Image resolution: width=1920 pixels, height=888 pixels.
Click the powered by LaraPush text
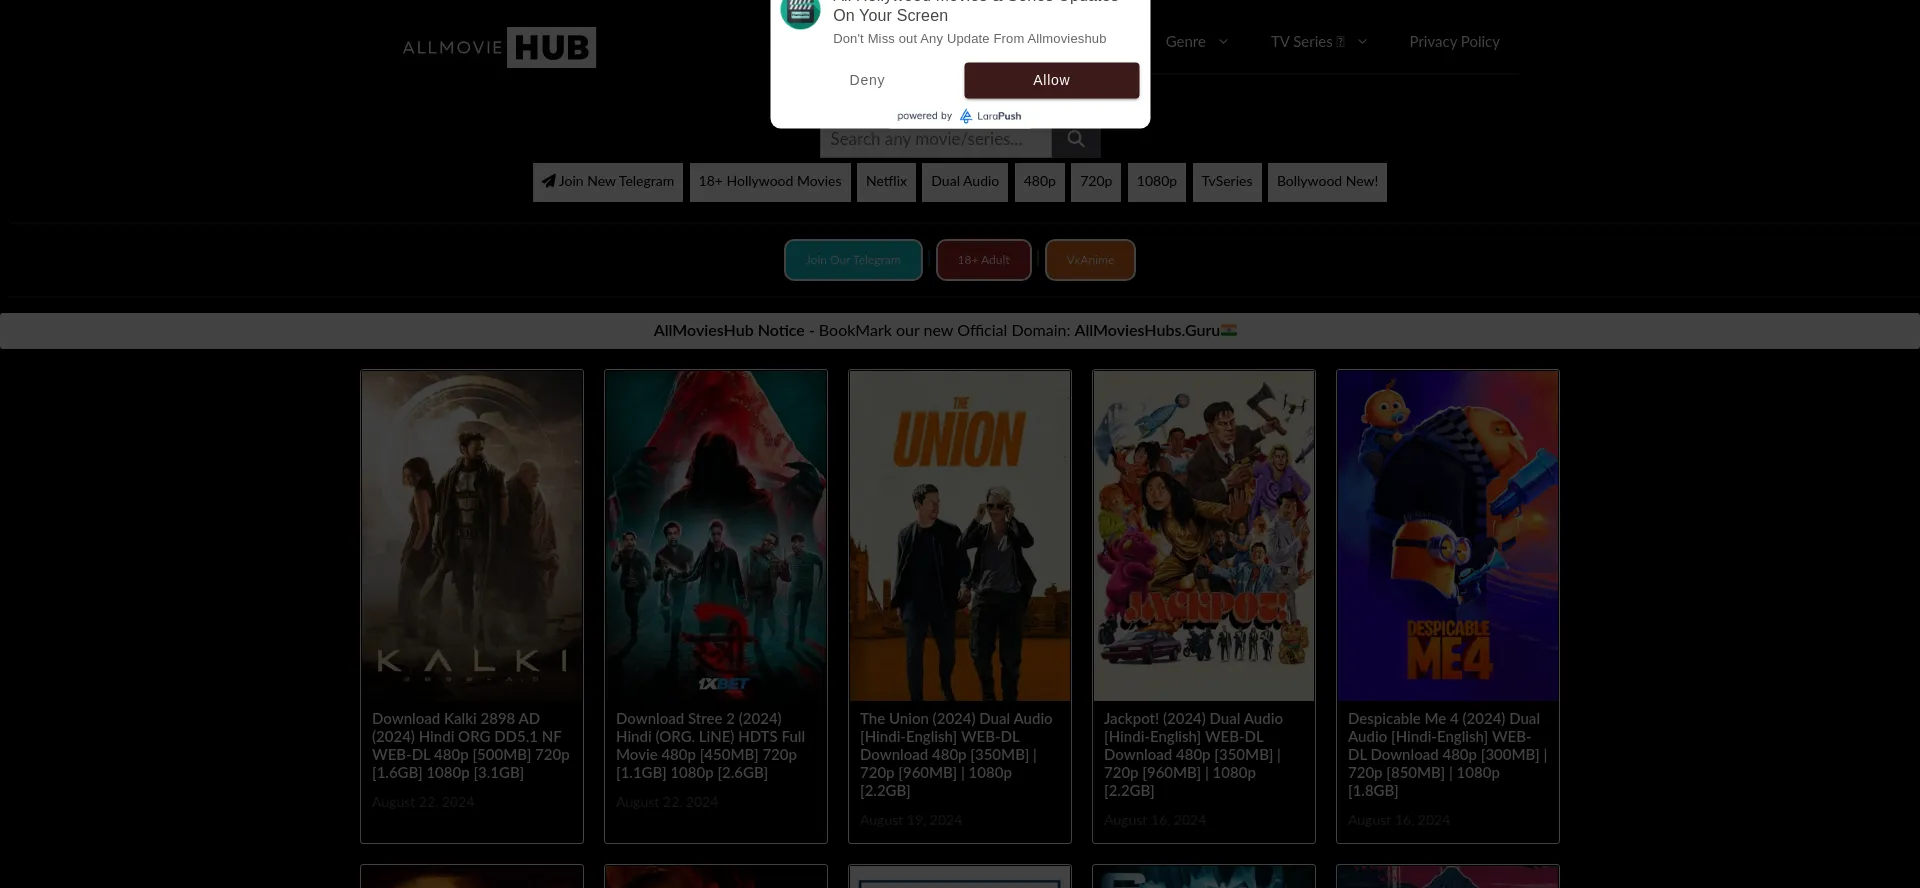tap(959, 116)
